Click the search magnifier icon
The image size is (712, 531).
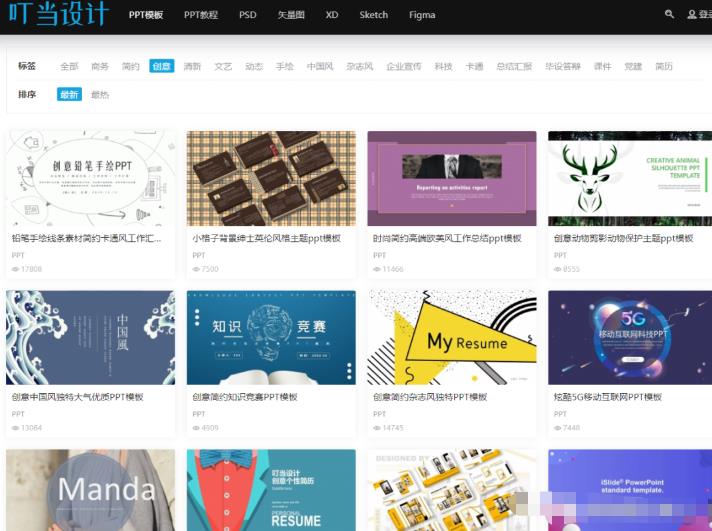point(669,15)
